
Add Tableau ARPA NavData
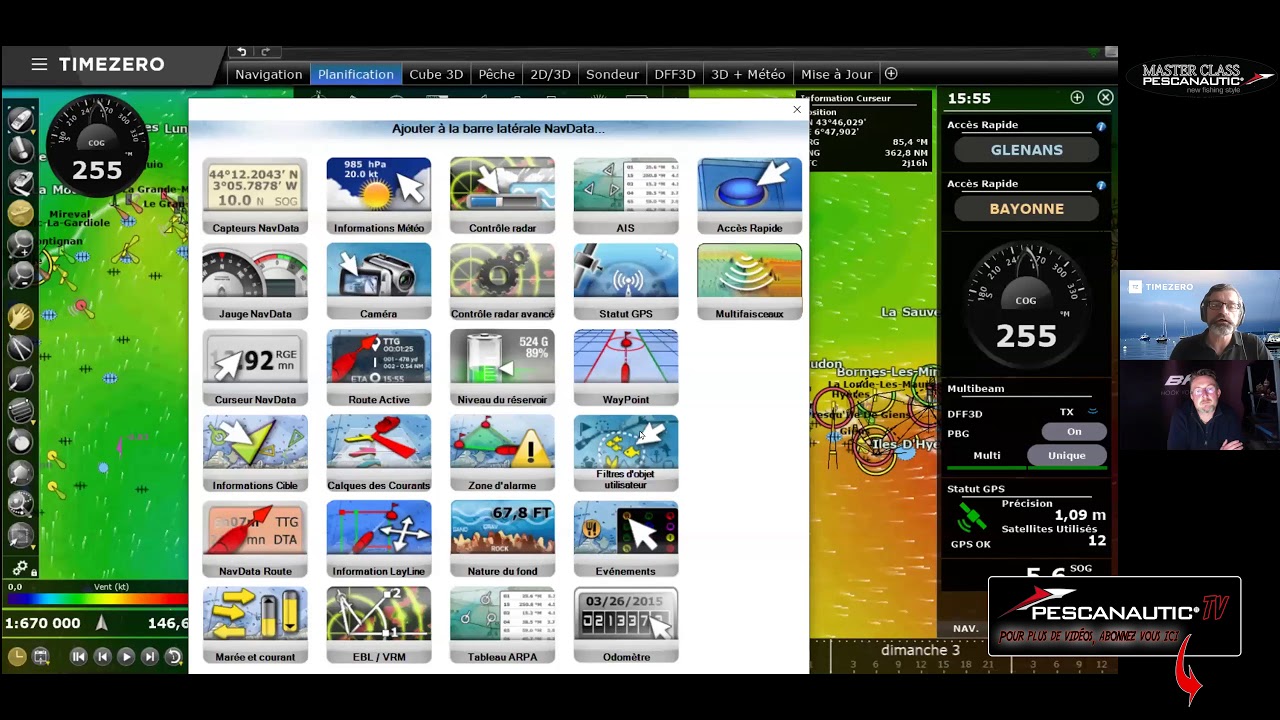tap(502, 626)
